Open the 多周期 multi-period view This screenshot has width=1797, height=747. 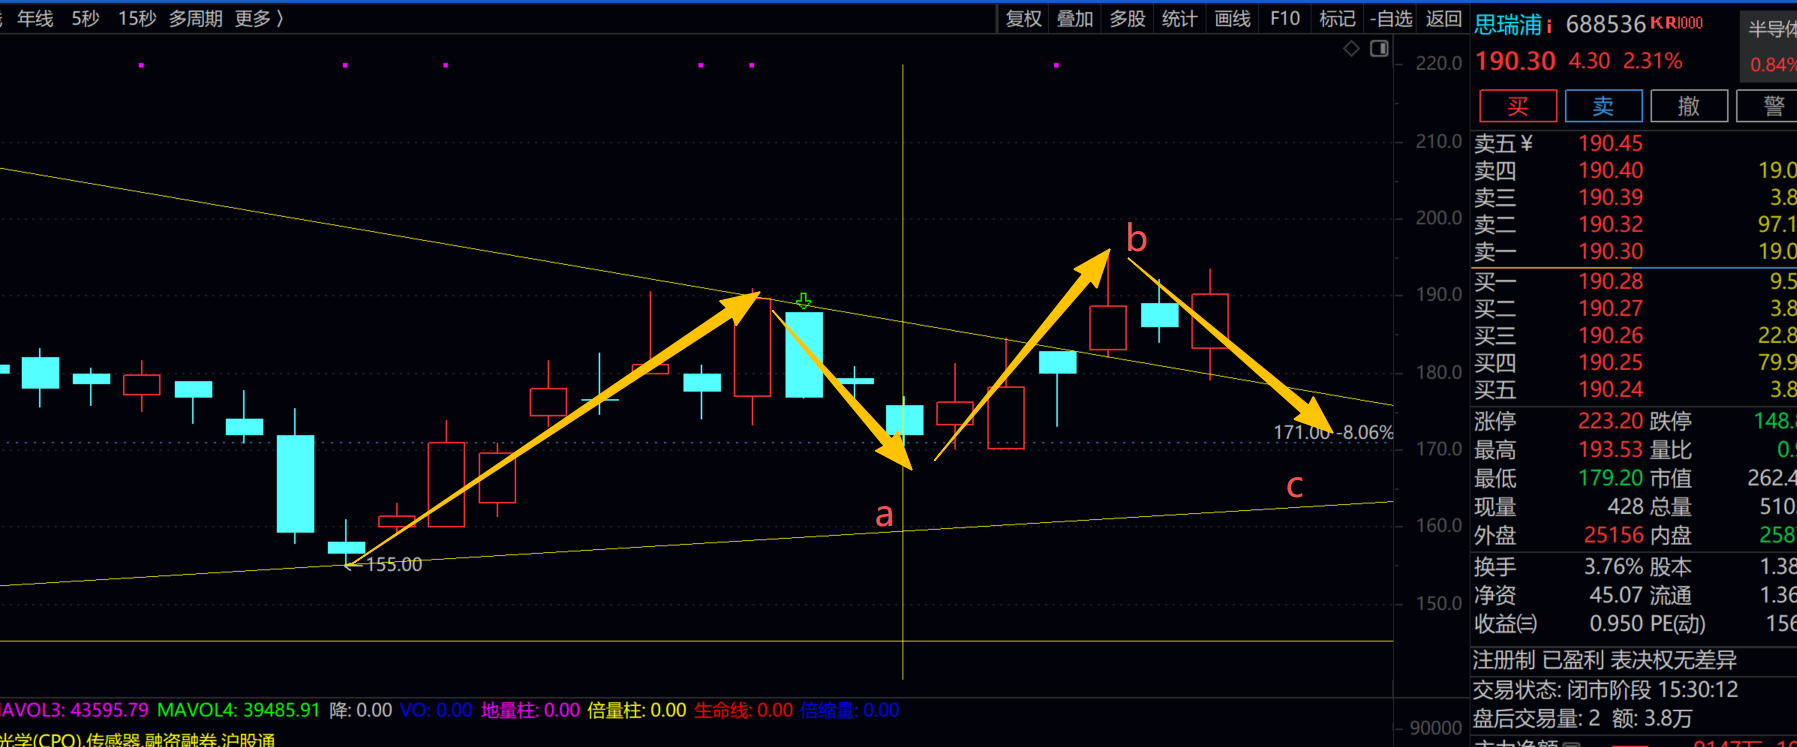pyautogui.click(x=195, y=18)
